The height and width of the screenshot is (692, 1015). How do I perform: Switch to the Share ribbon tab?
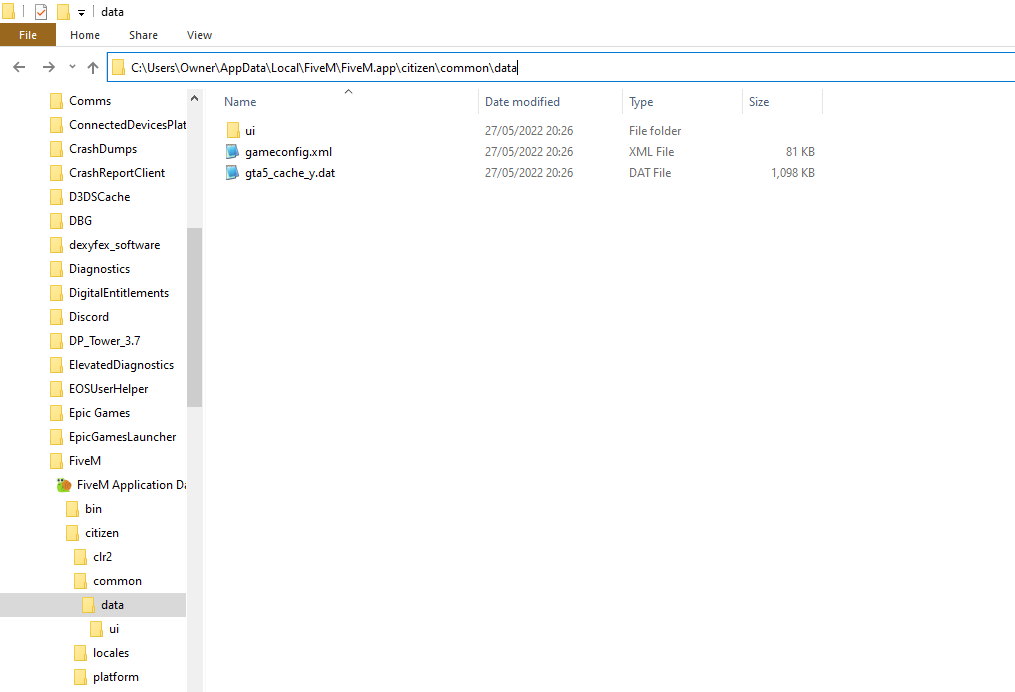click(143, 35)
